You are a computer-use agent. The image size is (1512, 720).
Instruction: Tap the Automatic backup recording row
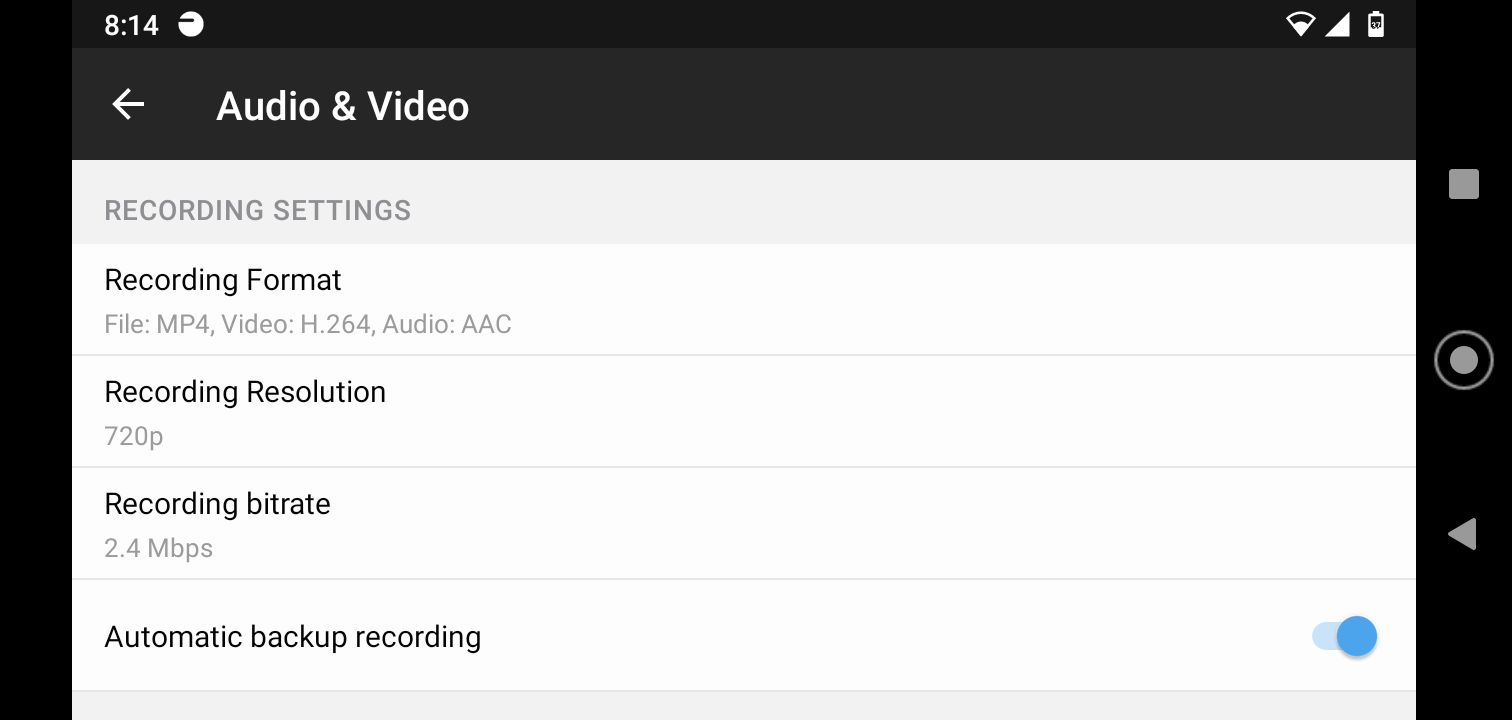click(x=600, y=636)
